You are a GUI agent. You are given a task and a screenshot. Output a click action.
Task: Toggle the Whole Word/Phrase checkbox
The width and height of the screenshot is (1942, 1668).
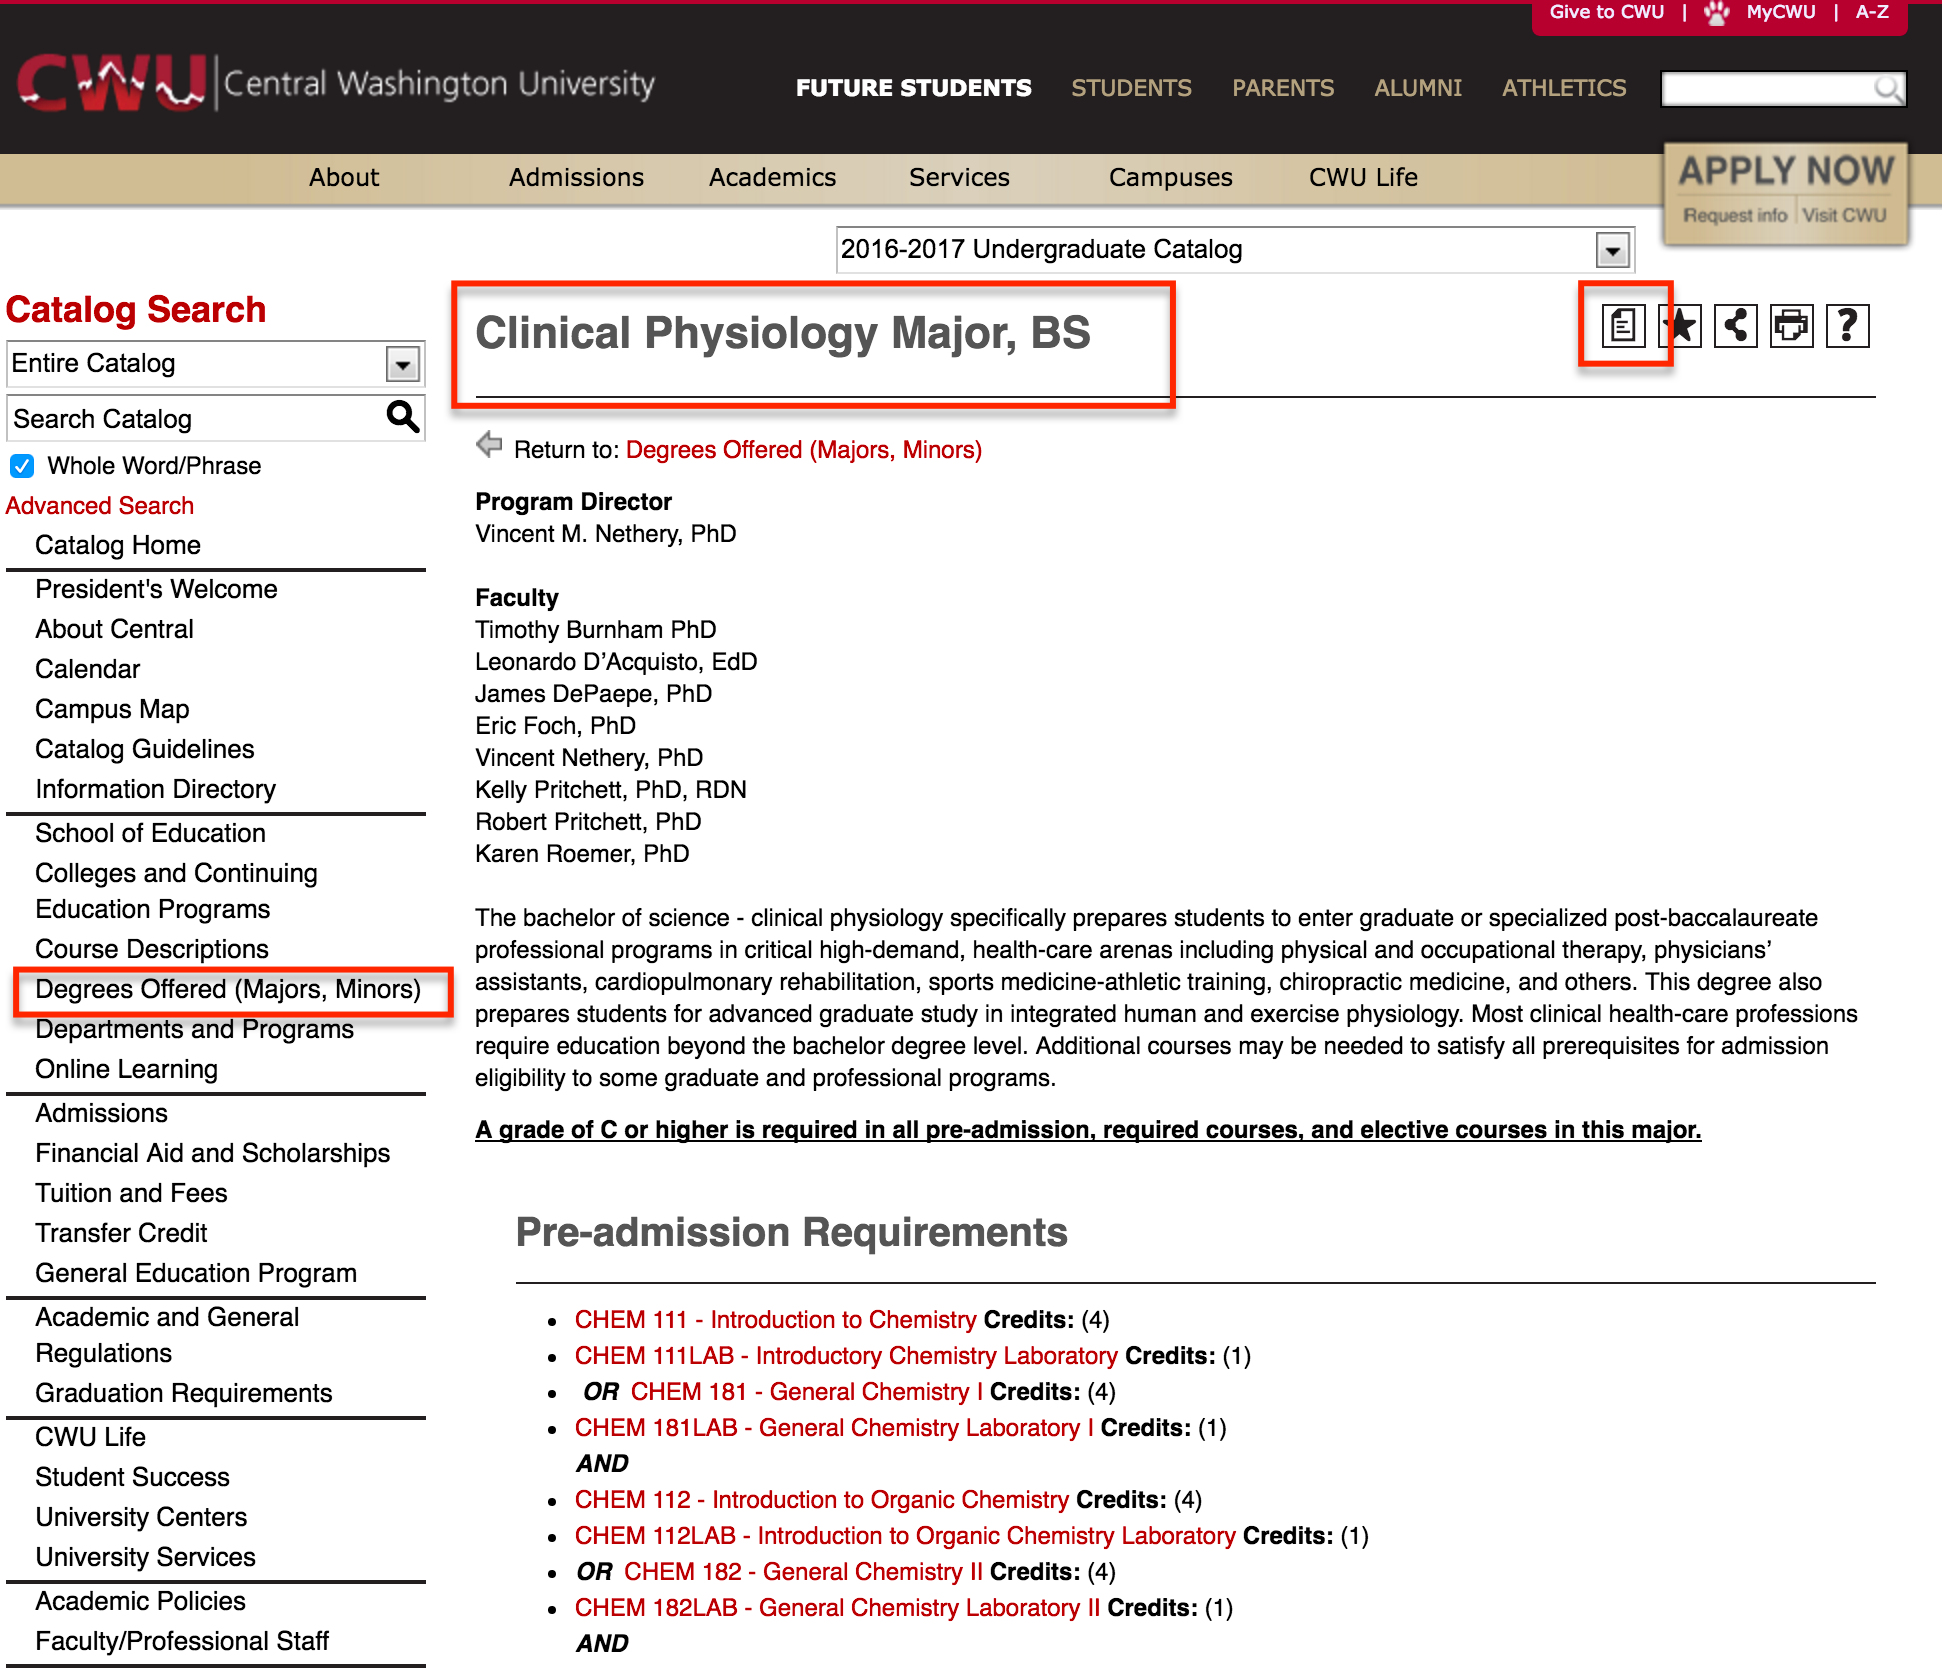(x=22, y=466)
